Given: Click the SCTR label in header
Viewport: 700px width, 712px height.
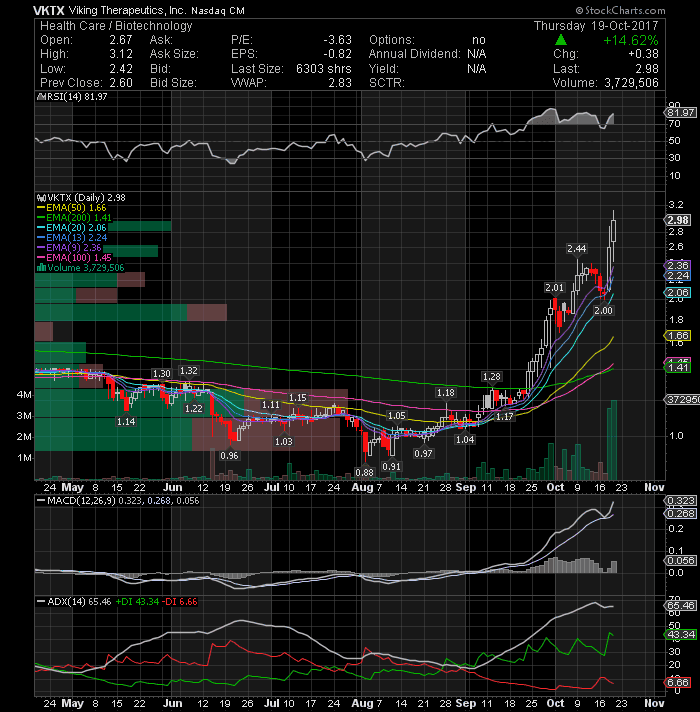Looking at the screenshot, I should click(x=386, y=83).
